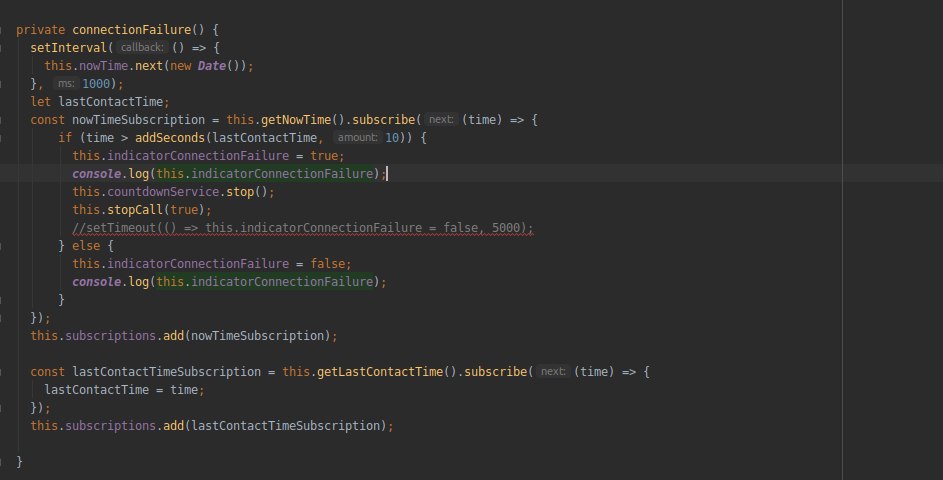
Task: Click the nowTime property in the next call
Action: coord(103,66)
